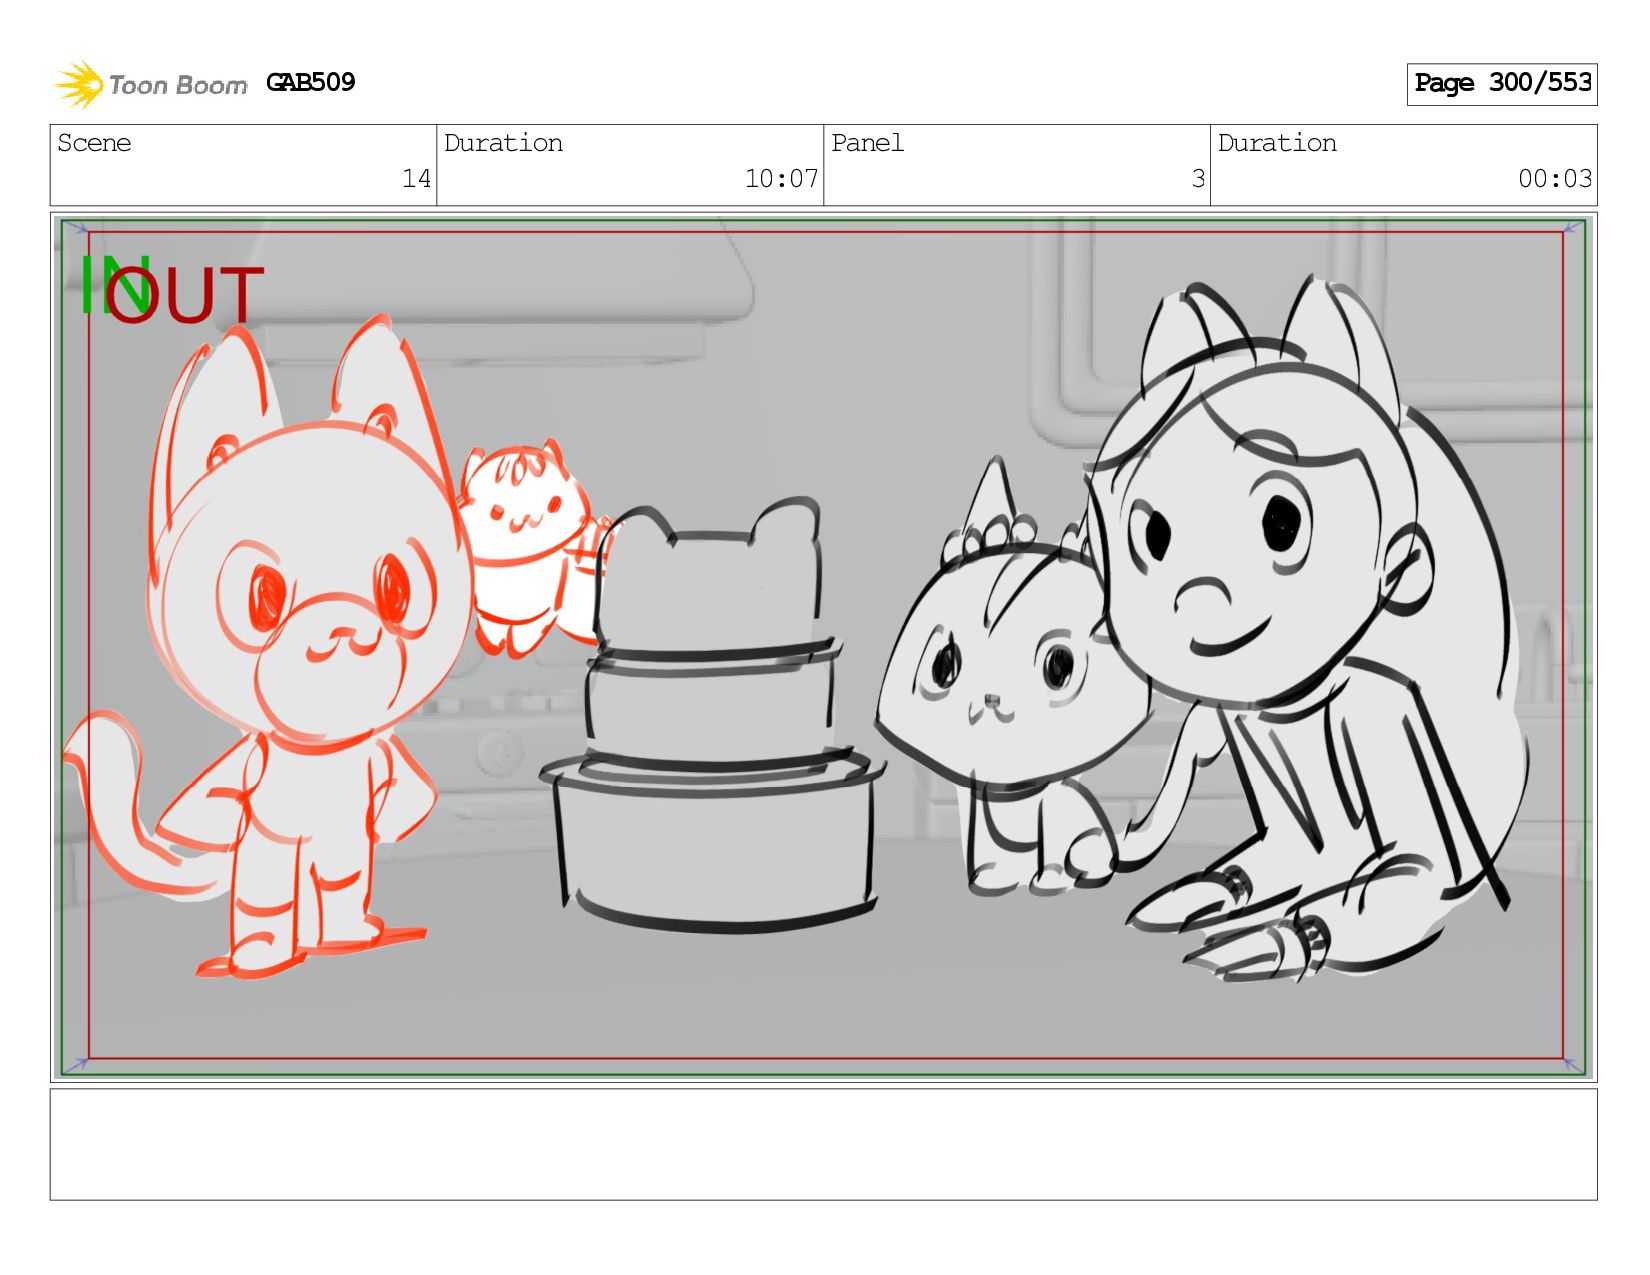Click the red OUT marker
Screen dimensions: 1650x1275
[186, 295]
